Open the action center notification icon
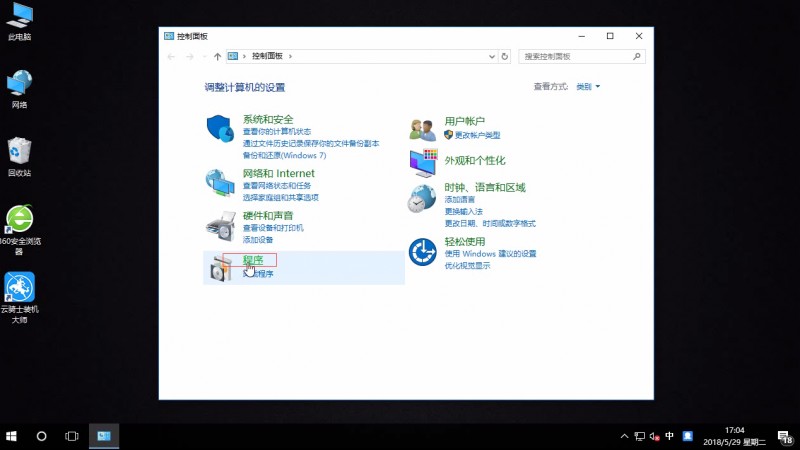Image resolution: width=800 pixels, height=450 pixels. pyautogui.click(x=785, y=437)
